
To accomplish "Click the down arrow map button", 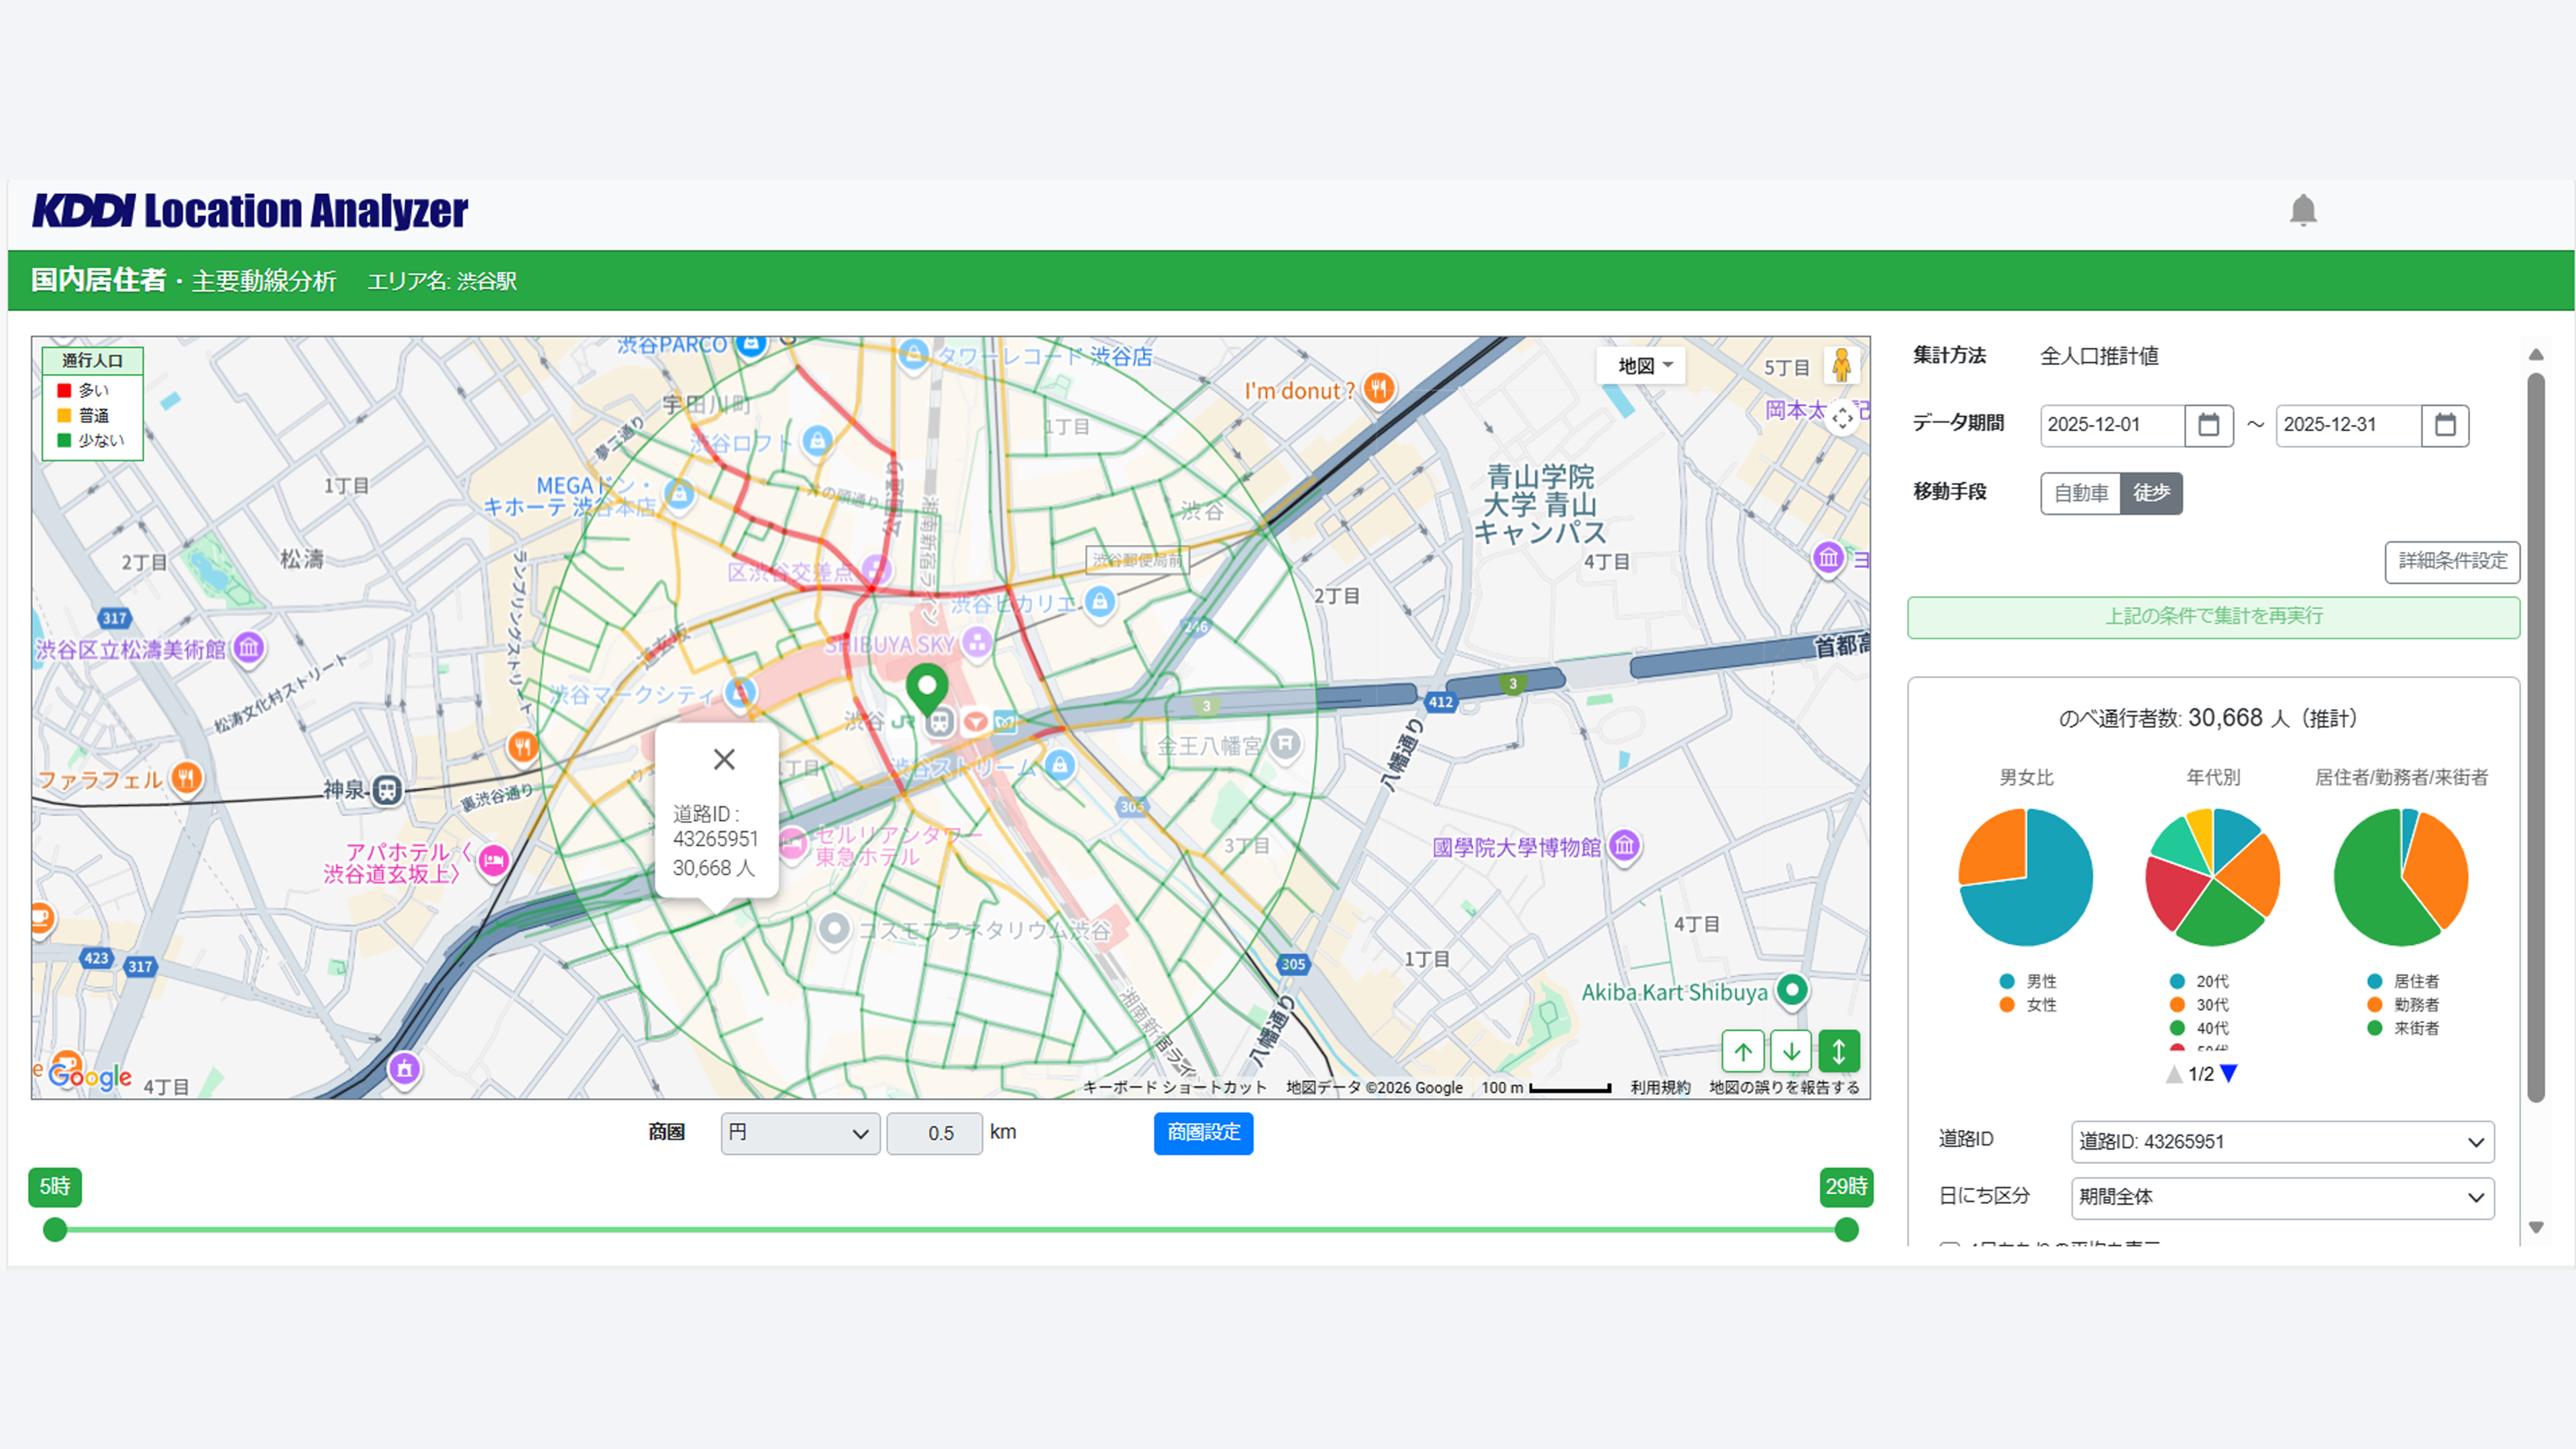I will pos(1791,1051).
